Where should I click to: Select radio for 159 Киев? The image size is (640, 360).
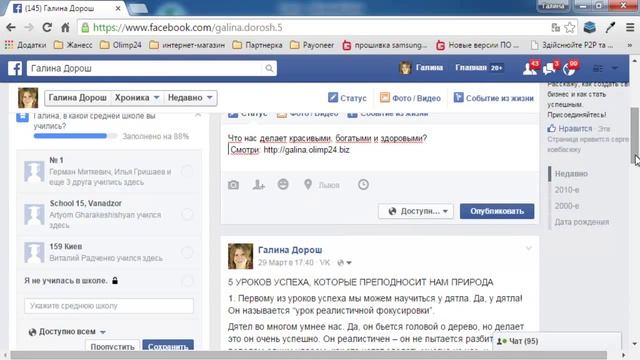click(187, 252)
